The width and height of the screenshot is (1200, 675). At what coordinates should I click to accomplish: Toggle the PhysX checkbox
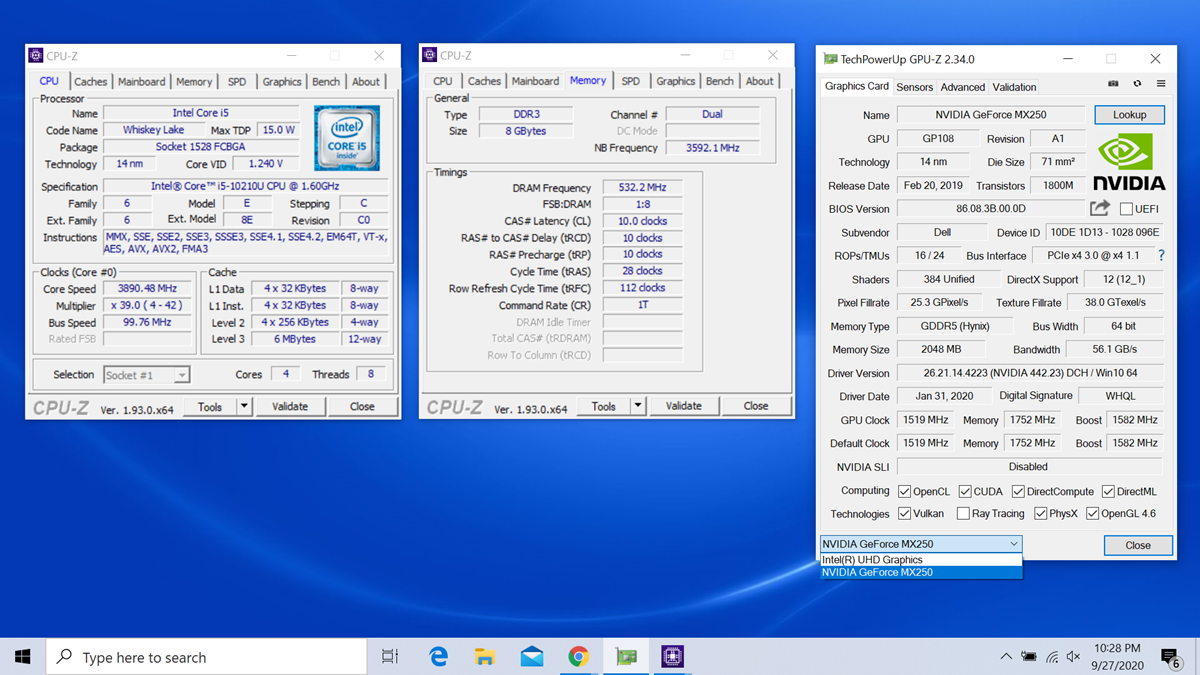point(1040,514)
